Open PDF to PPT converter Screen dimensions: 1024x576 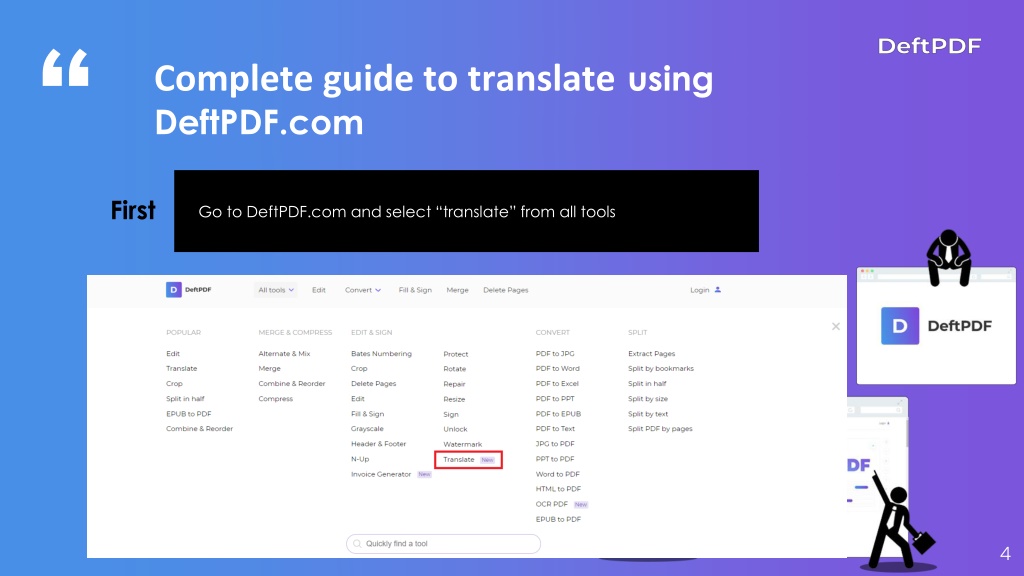555,398
